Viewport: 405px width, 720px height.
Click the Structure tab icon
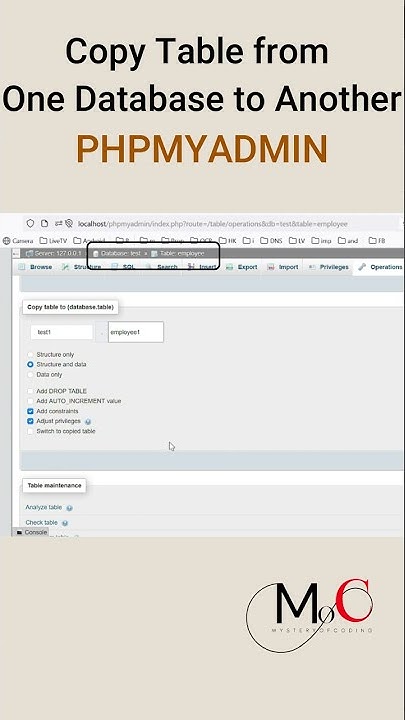66,267
